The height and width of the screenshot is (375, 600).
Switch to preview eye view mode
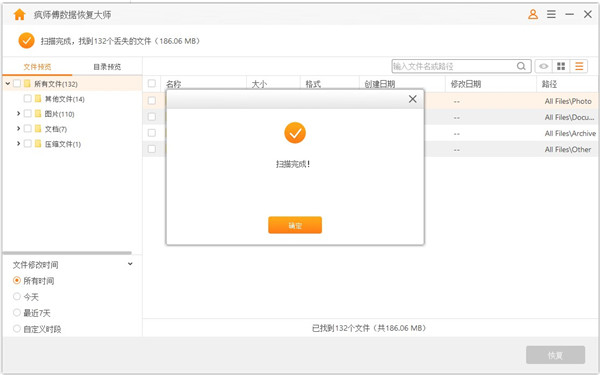point(543,66)
